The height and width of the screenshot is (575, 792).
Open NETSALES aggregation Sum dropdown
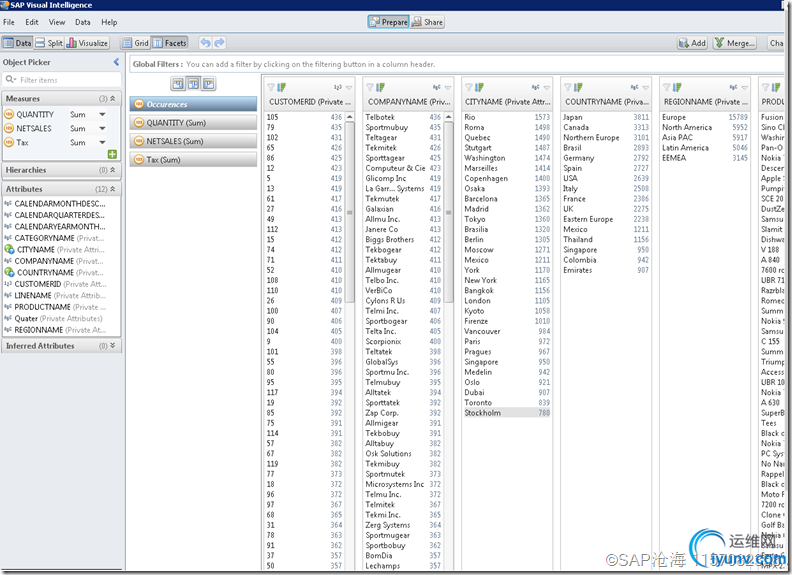click(x=102, y=129)
